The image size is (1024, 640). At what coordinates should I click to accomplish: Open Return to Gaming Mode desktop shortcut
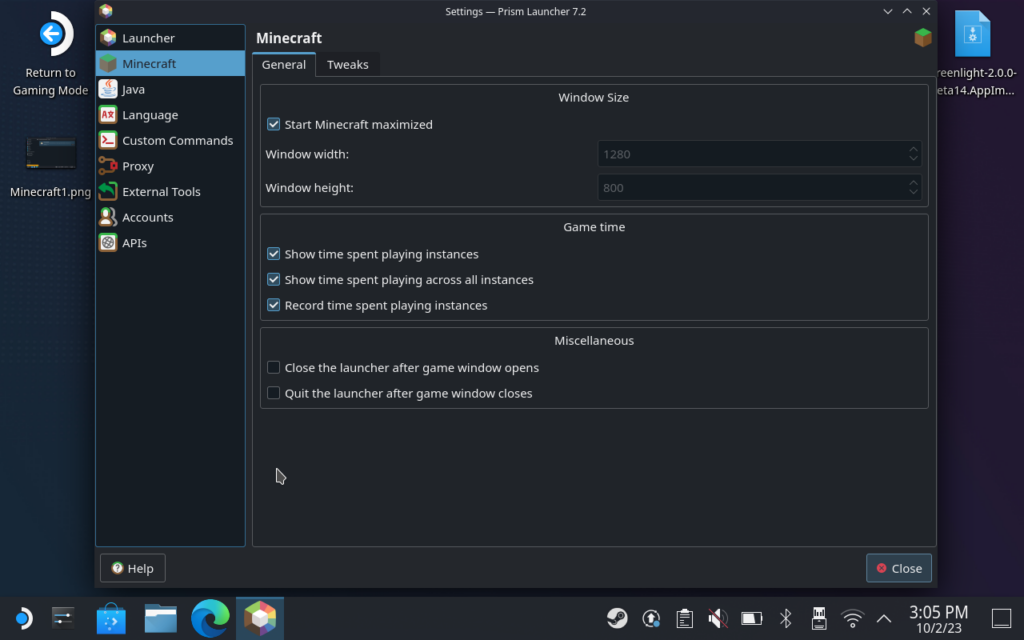coord(50,54)
